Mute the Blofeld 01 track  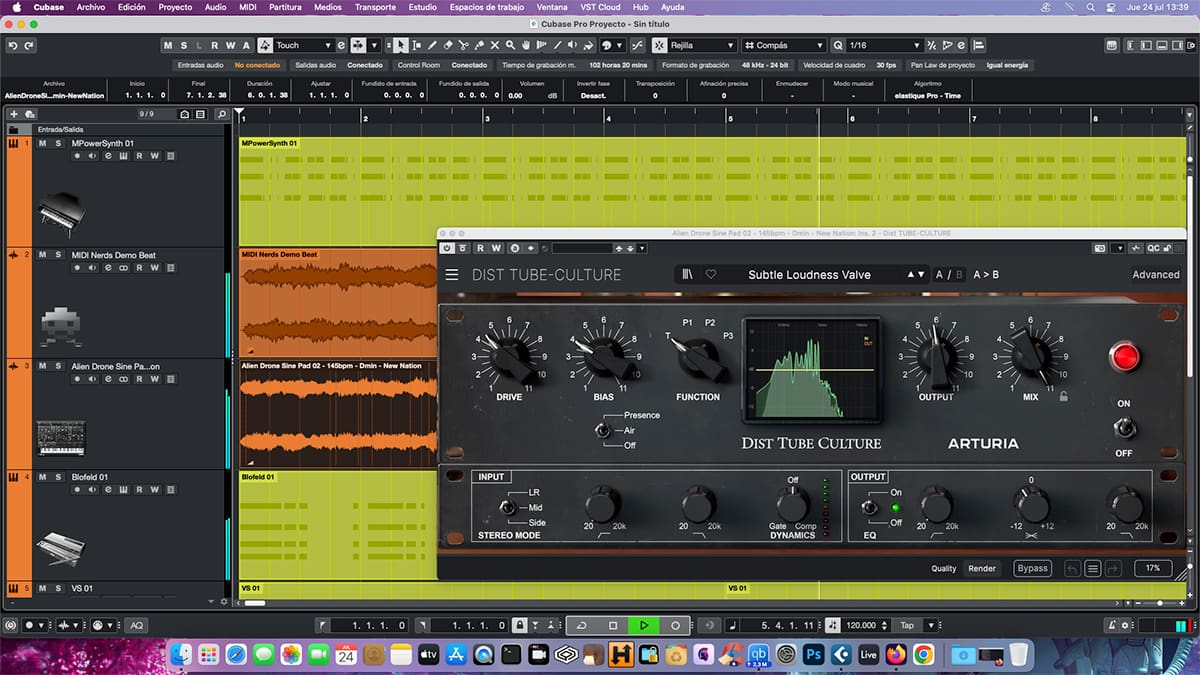pyautogui.click(x=43, y=477)
